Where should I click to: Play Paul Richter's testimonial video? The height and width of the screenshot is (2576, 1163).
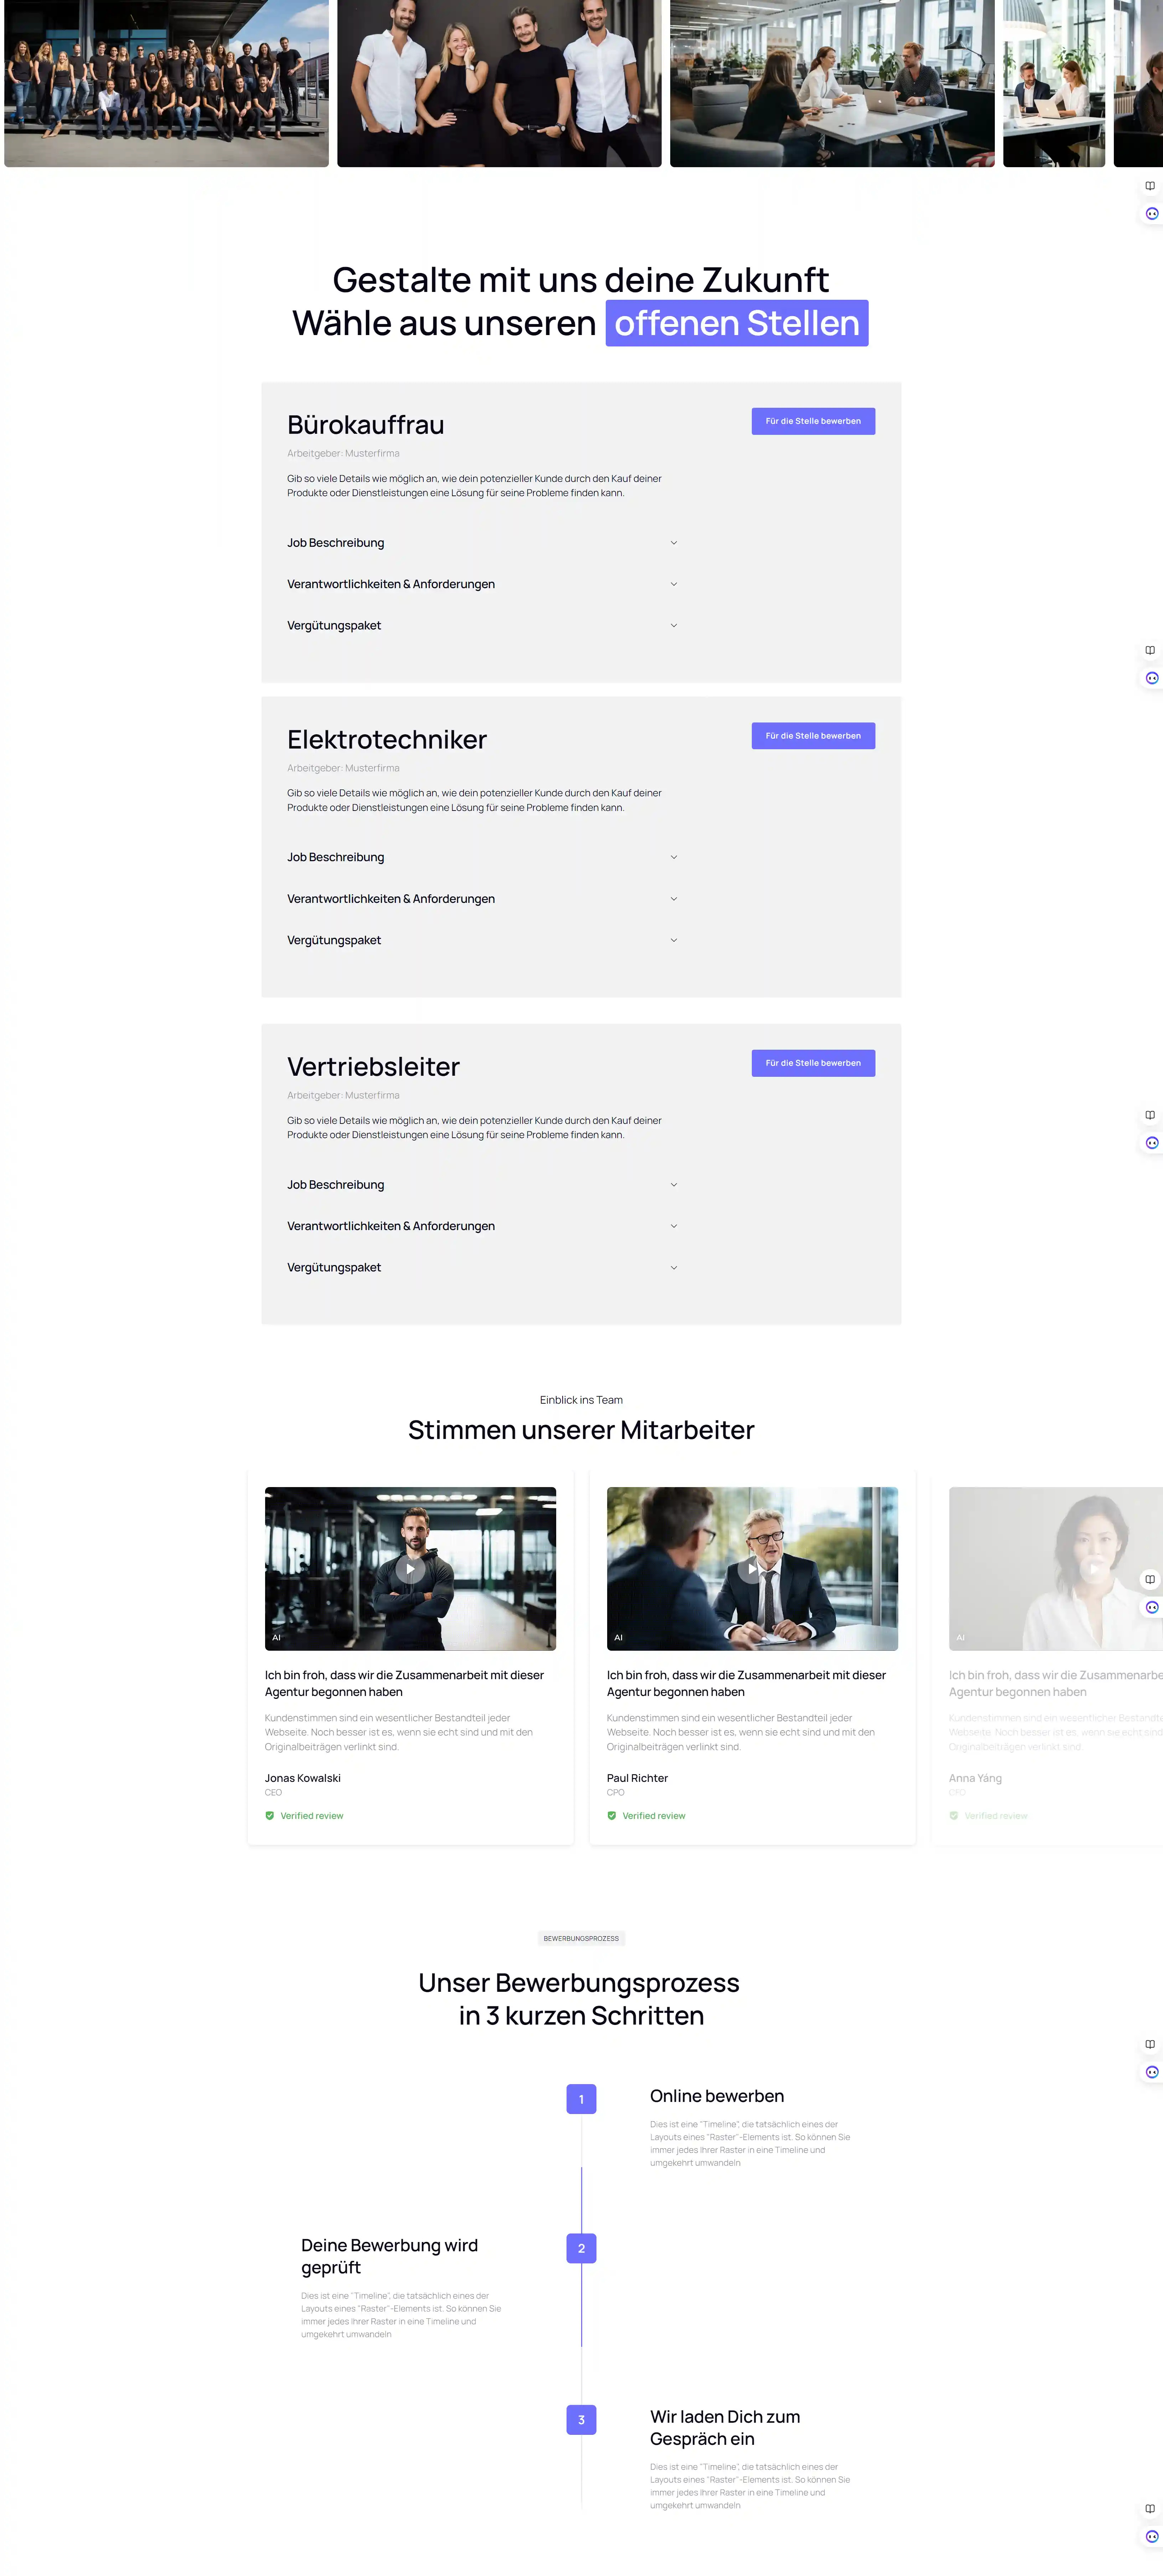click(x=752, y=1569)
